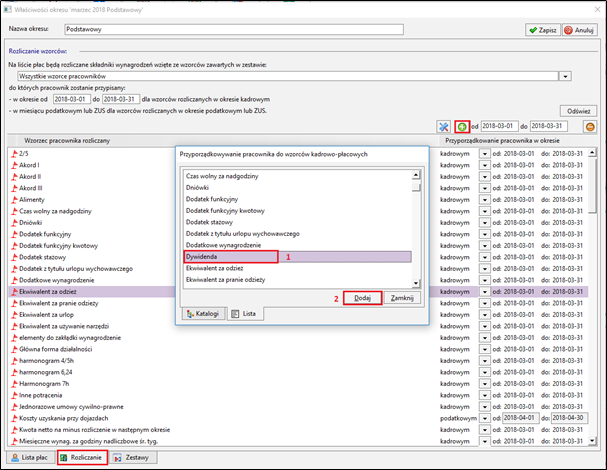Select 'Czas wolny za nadgodziny' in dialog
Viewport: 607px width, 470px height.
point(297,176)
